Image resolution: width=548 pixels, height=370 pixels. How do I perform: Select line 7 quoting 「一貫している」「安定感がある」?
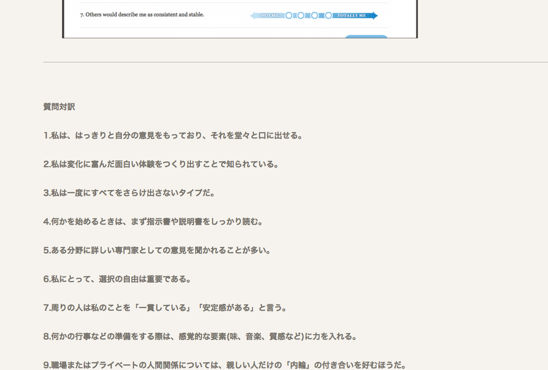(x=165, y=307)
